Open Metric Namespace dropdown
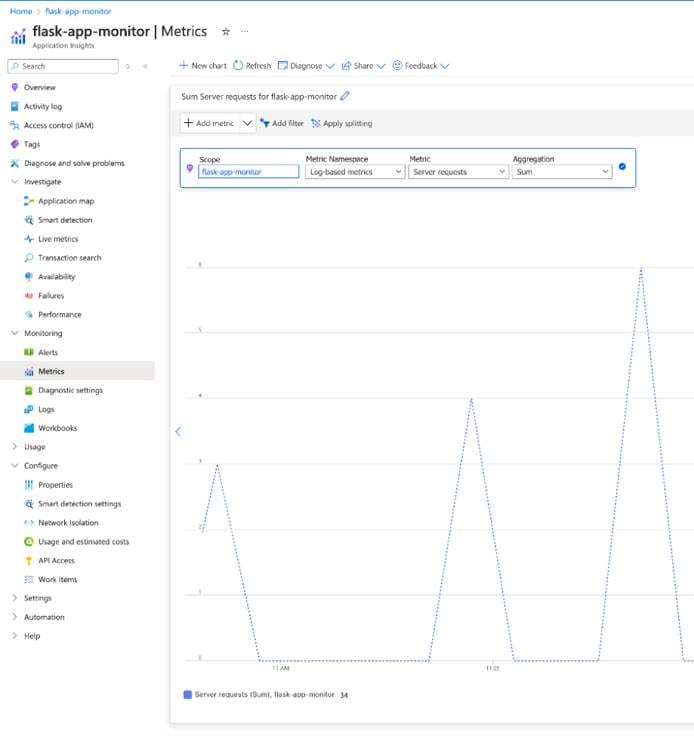The width and height of the screenshot is (694, 736). click(355, 172)
